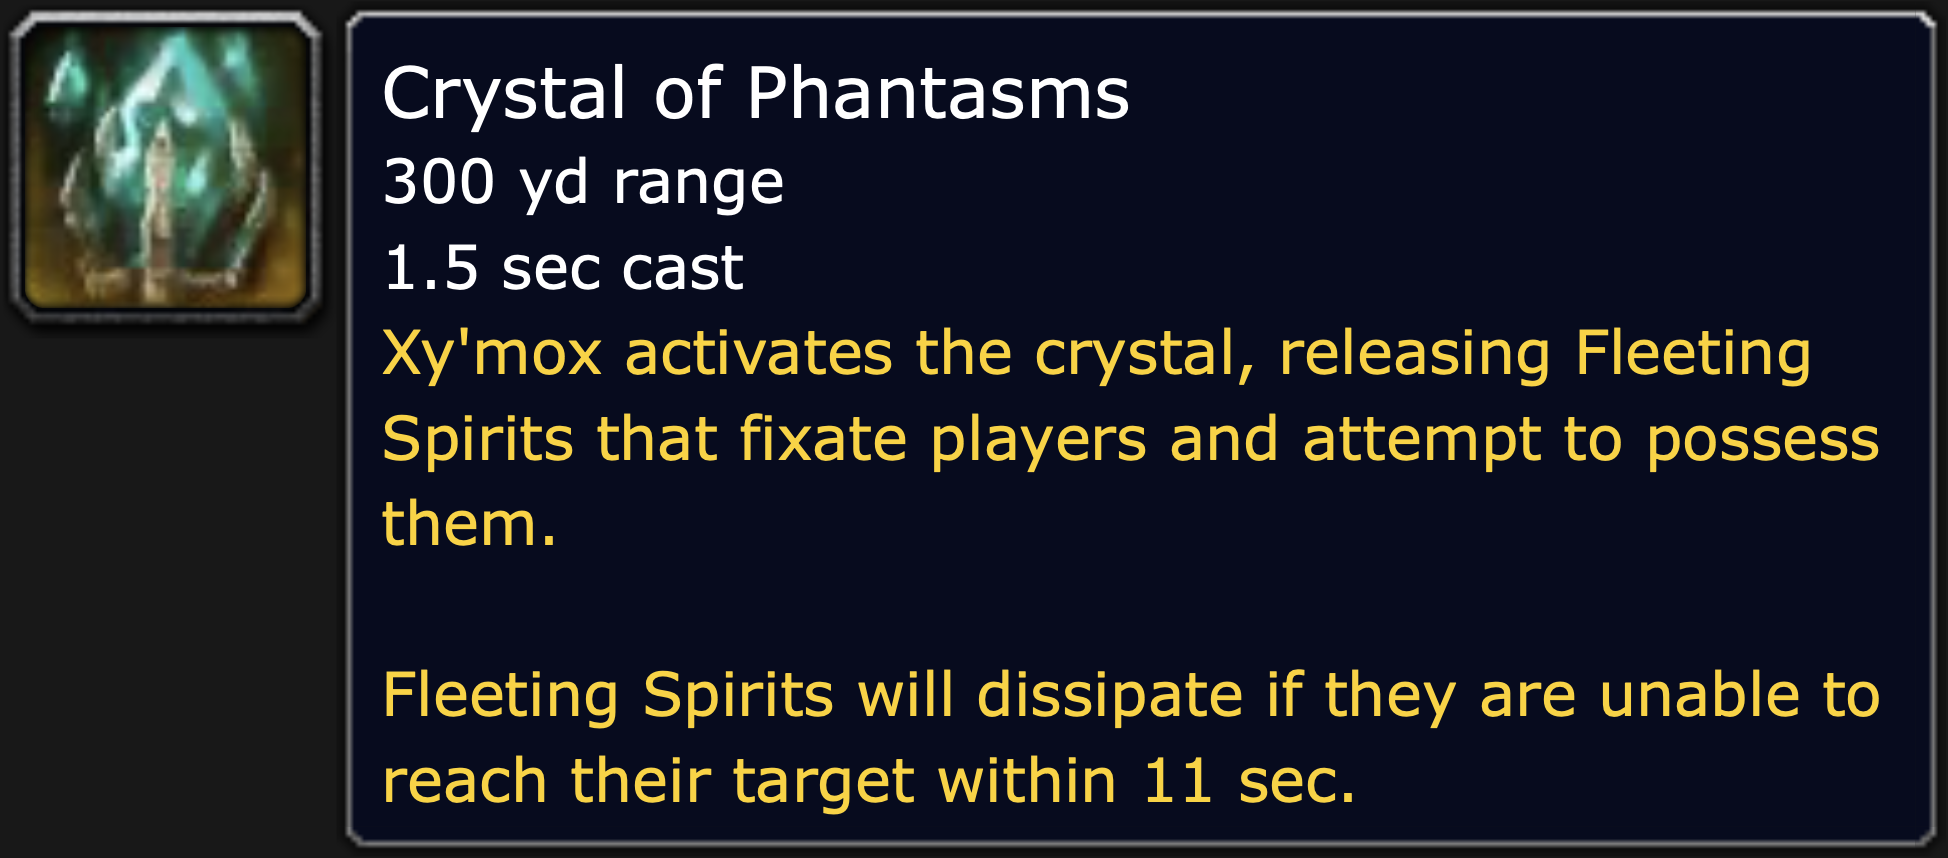1948x858 pixels.
Task: Click the word 'crystal,' in the description
Action: pyautogui.click(x=1144, y=356)
